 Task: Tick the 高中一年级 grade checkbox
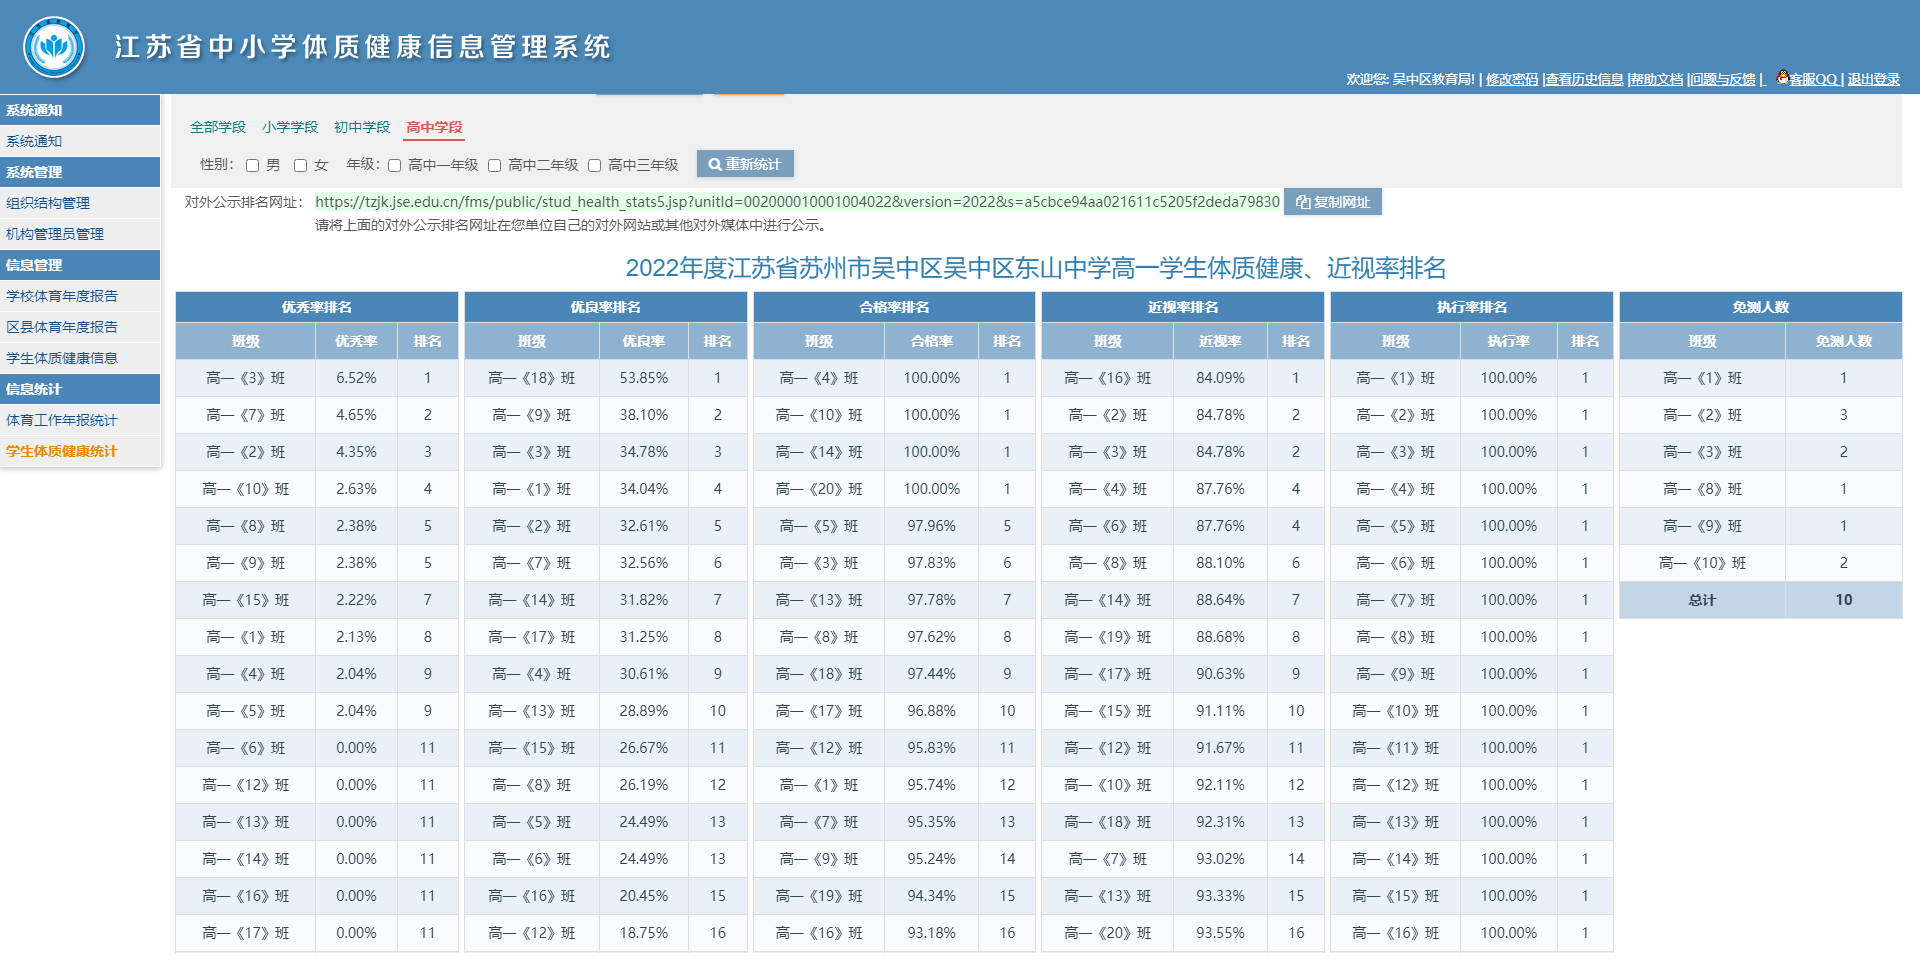(x=394, y=165)
